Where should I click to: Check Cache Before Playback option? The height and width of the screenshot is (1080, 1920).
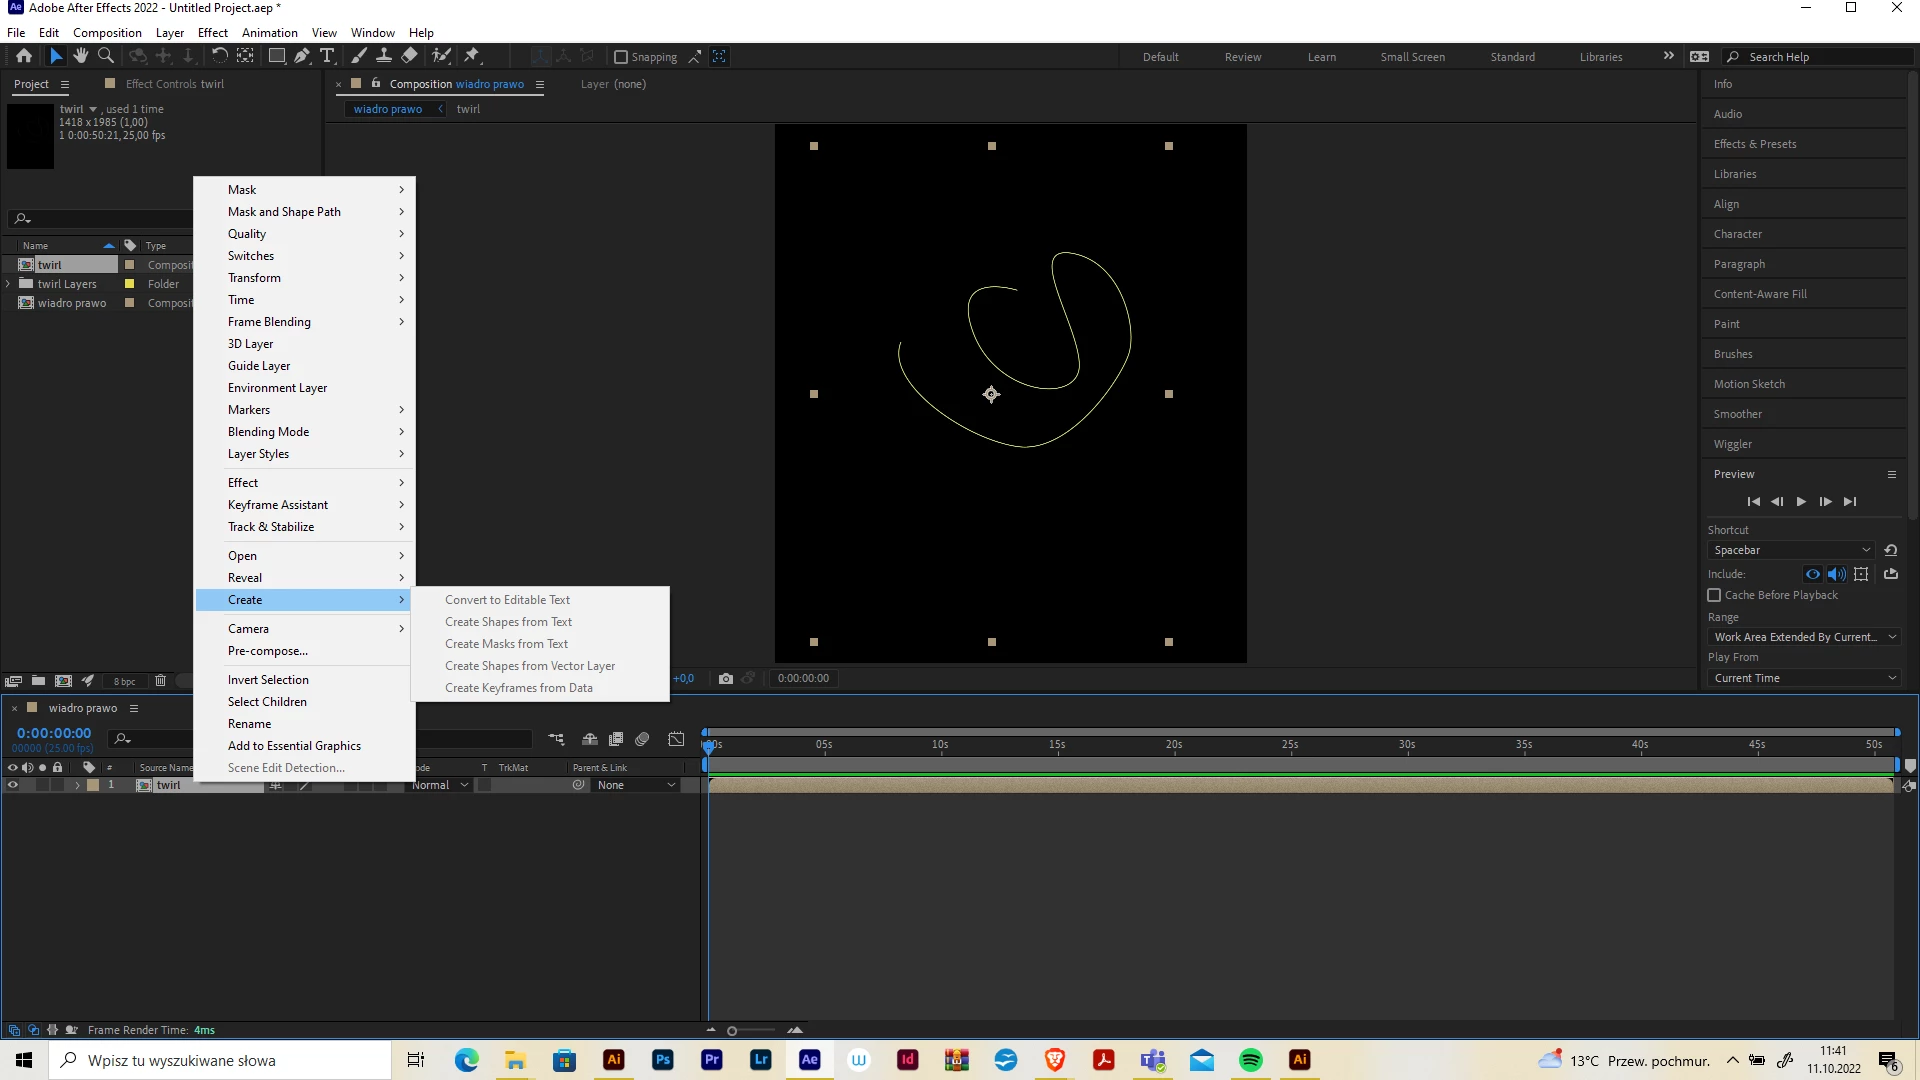[1714, 595]
